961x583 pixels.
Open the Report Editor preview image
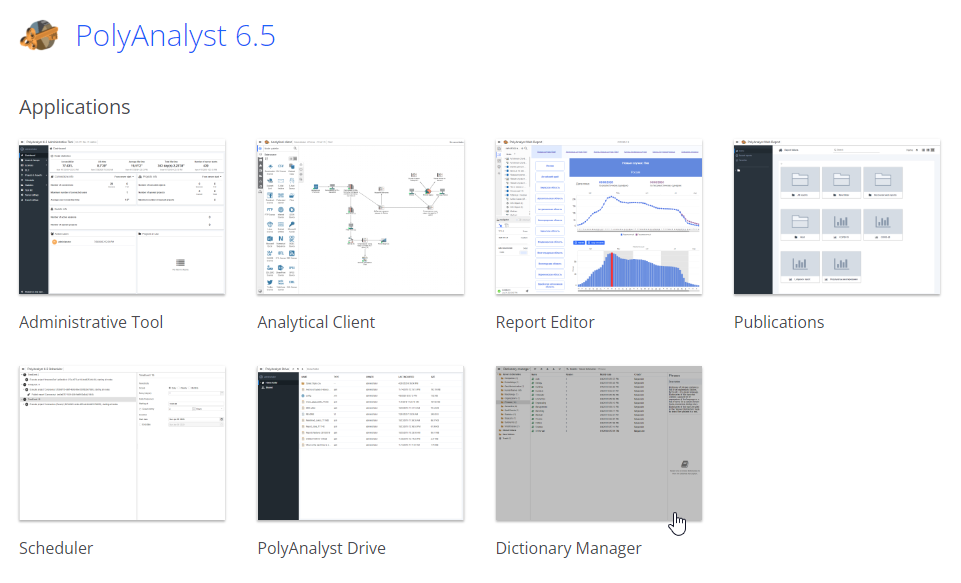(598, 217)
